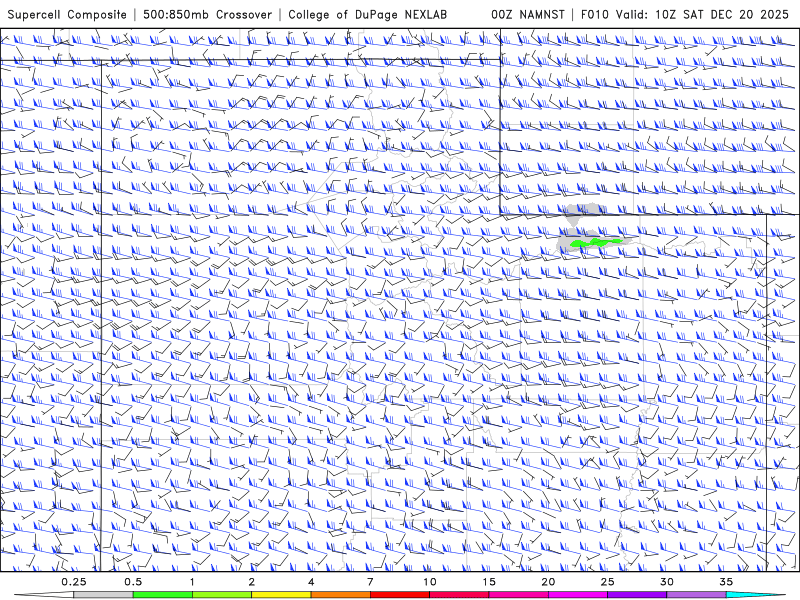Click the legend value 30
The height and width of the screenshot is (600, 800).
[667, 582]
